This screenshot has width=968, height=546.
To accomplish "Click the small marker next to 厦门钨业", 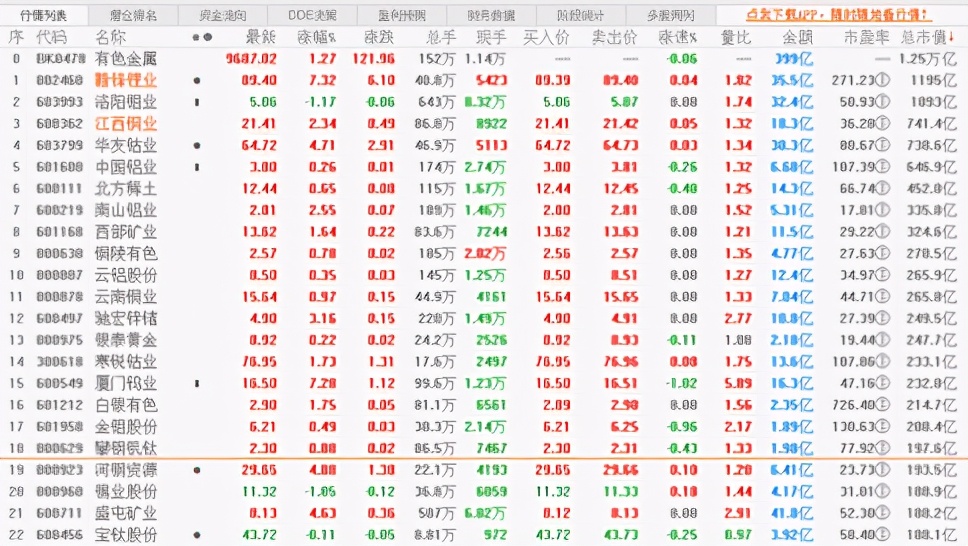I will pyautogui.click(x=196, y=383).
